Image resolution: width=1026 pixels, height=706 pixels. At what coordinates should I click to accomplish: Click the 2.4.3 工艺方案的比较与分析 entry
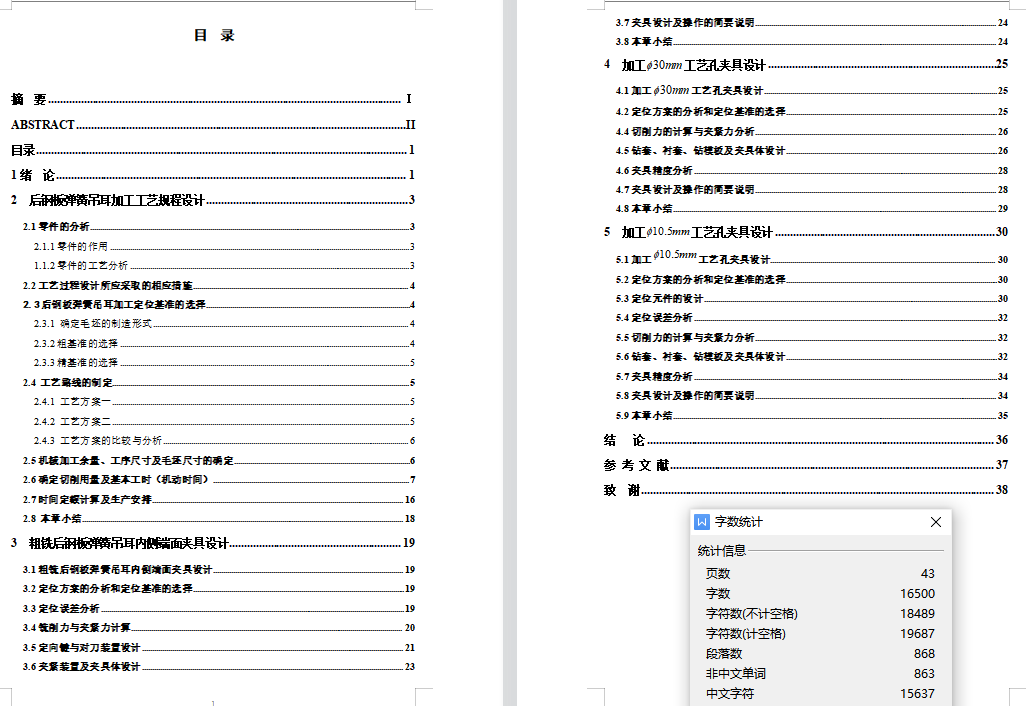224,440
